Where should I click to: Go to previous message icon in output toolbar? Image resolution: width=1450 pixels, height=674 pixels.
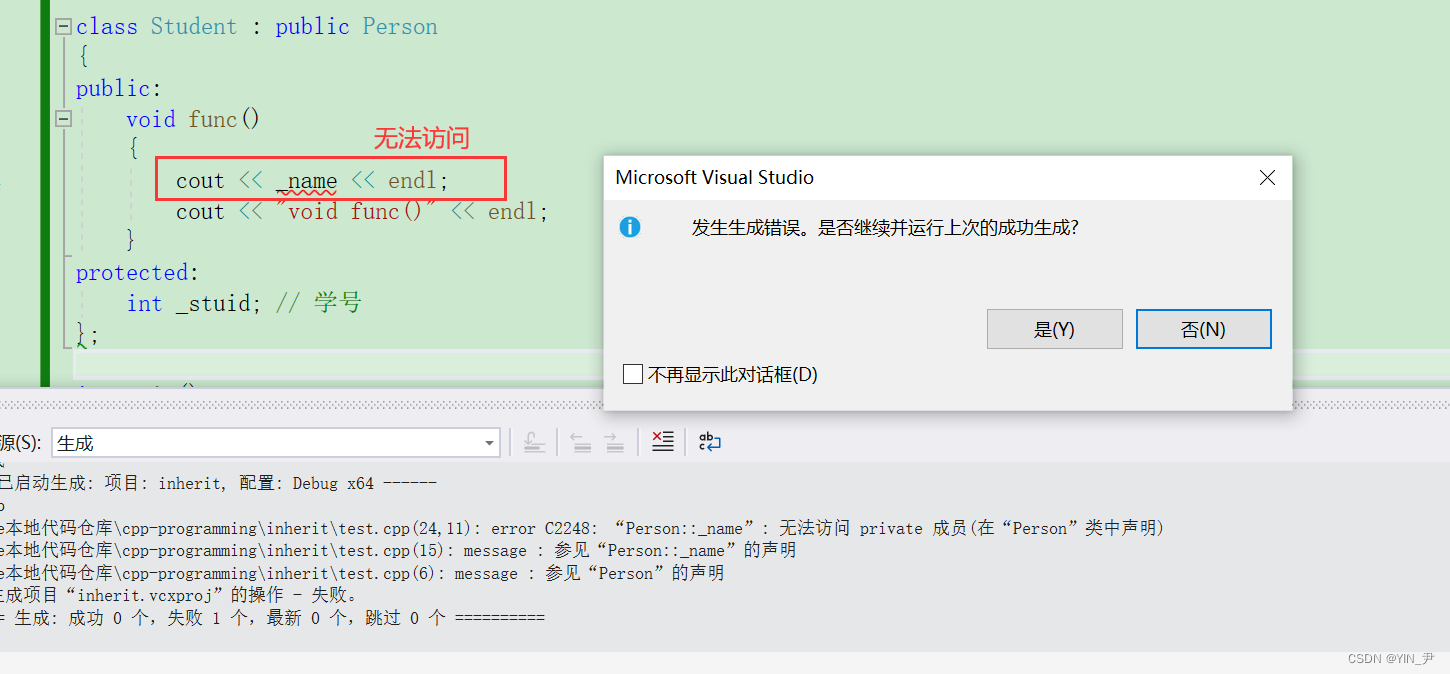coord(581,442)
